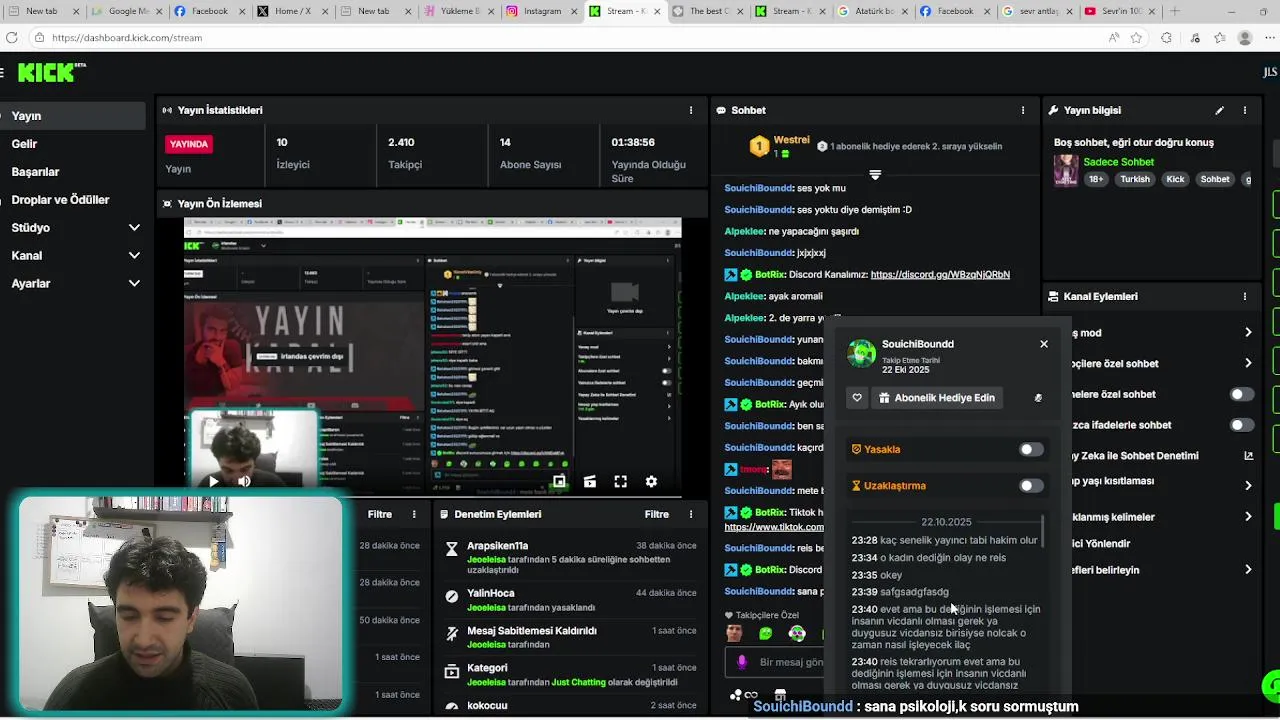Open 'efleri belirleyin' chevron

tap(1248, 570)
